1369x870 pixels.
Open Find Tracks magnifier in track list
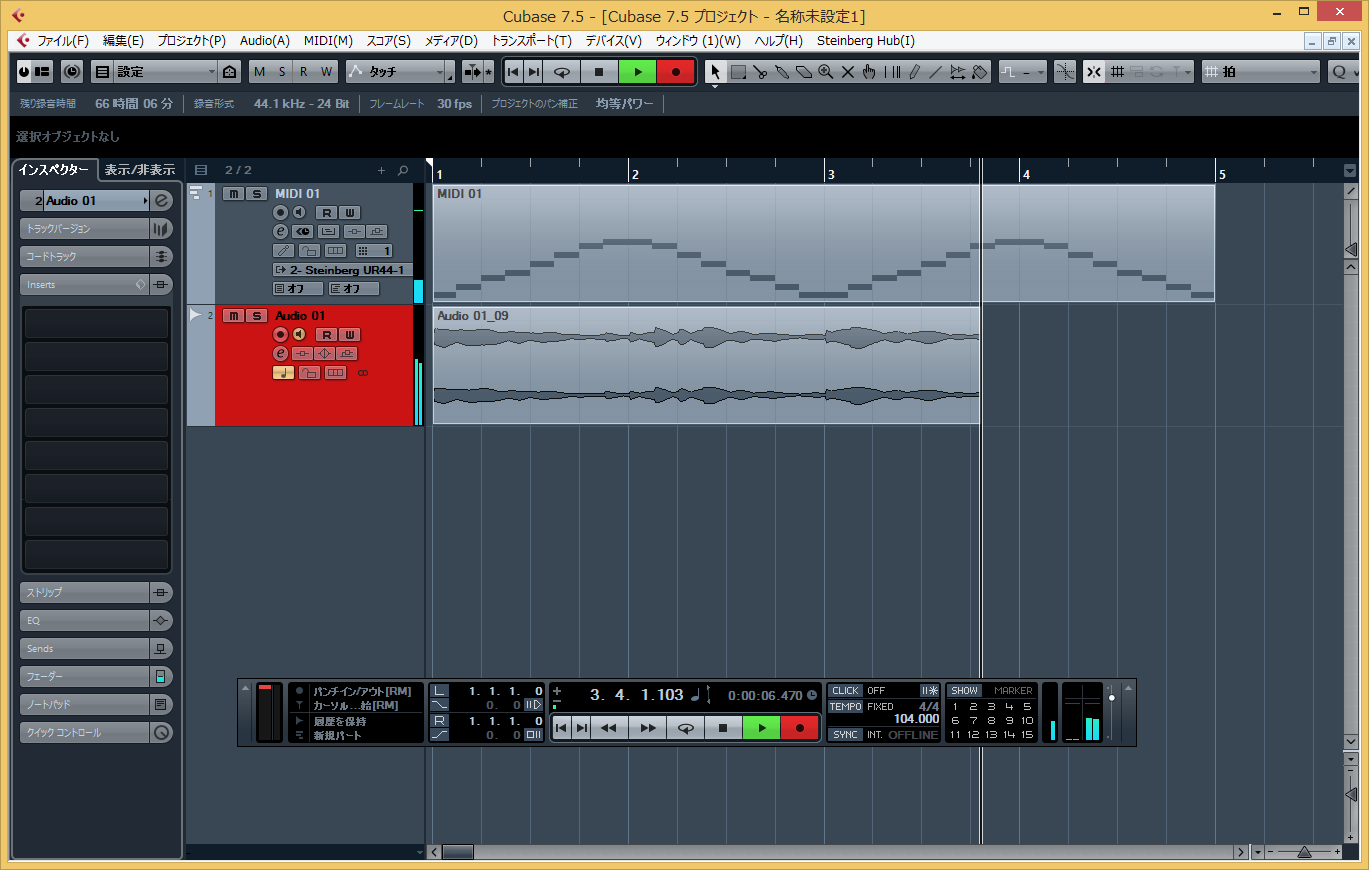[x=403, y=170]
